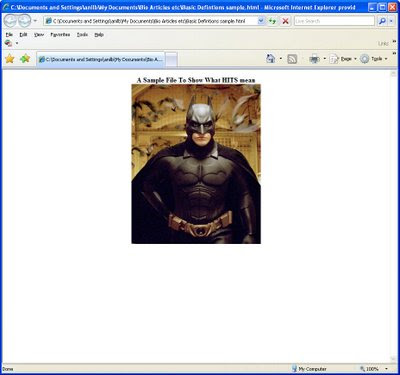Click the 'Done' status text
The height and width of the screenshot is (375, 400).
click(x=8, y=369)
